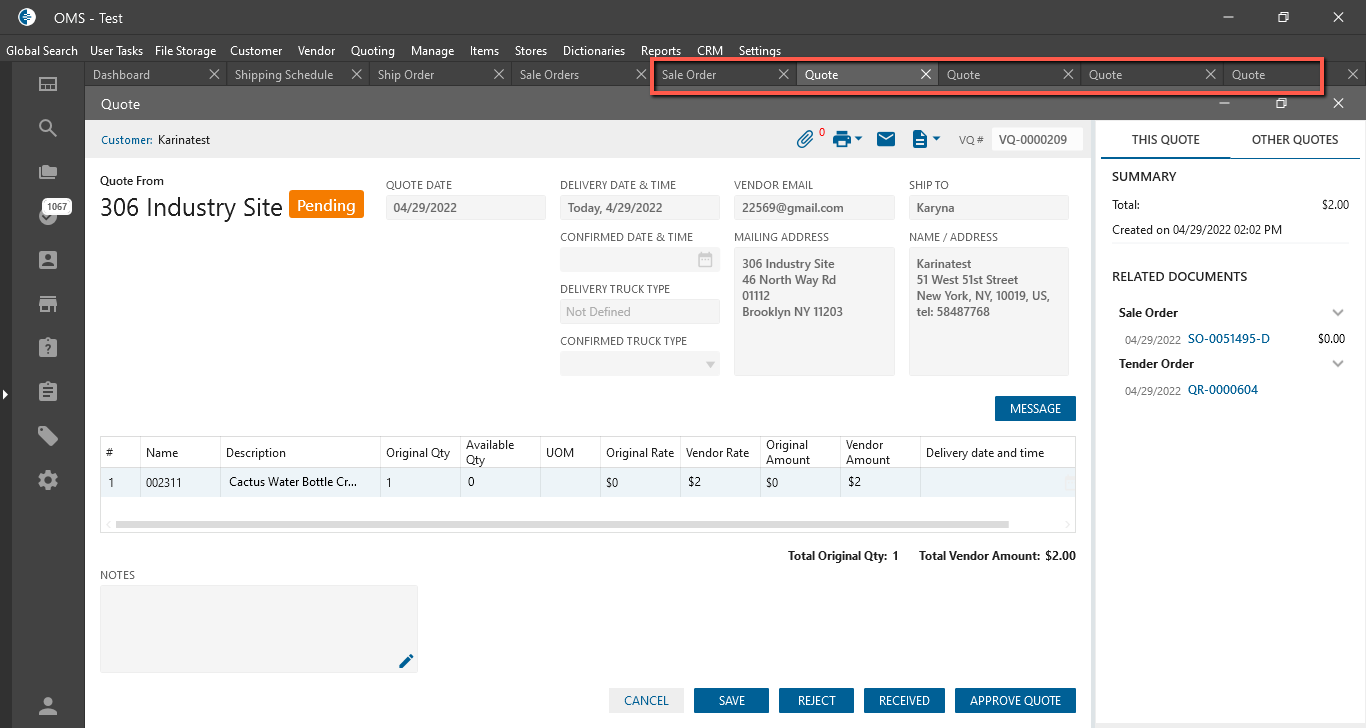This screenshot has height=728, width=1366.
Task: Open the SO-0051495-D sale order link
Action: coord(1229,339)
